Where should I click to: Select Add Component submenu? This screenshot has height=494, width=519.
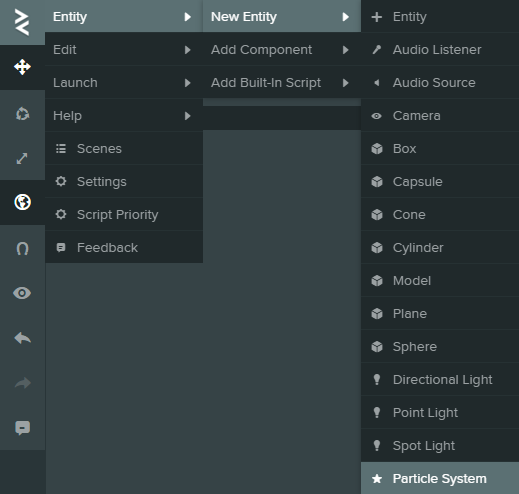[x=282, y=49]
